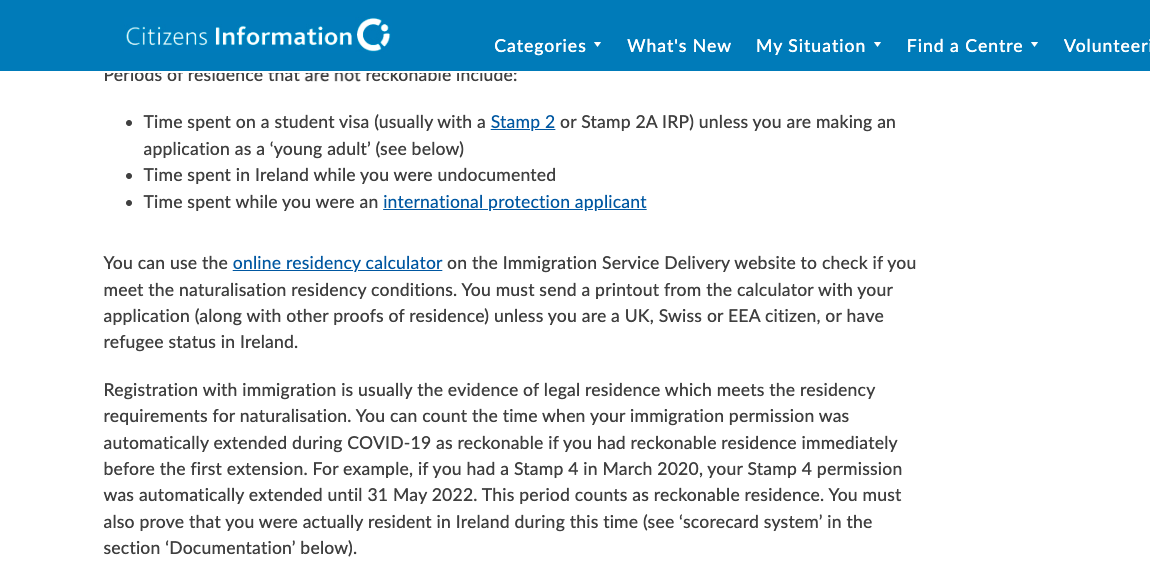Image resolution: width=1150 pixels, height=586 pixels.
Task: Open the international protection applicant link
Action: 515,202
